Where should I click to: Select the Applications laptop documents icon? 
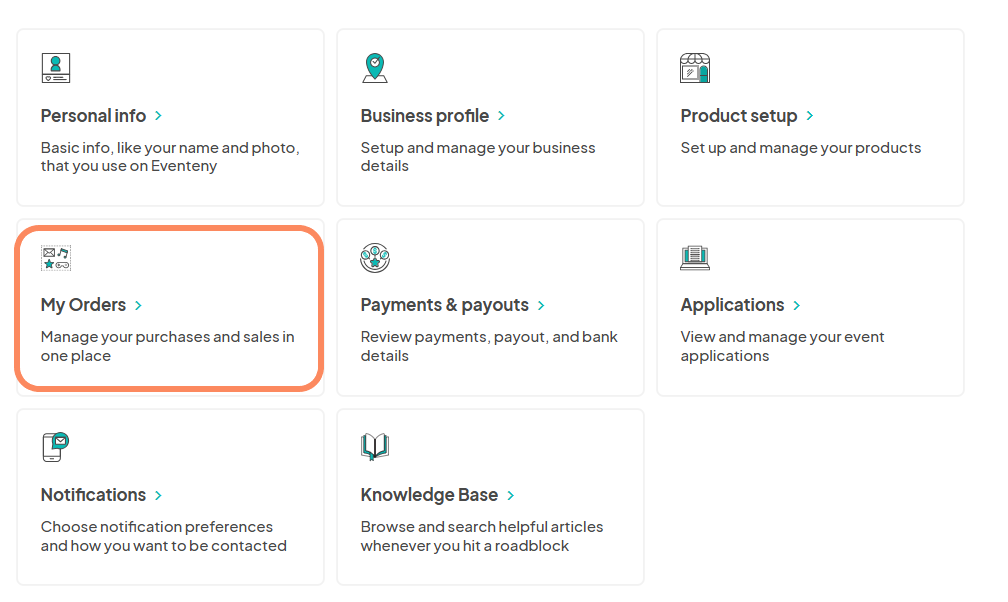[695, 257]
